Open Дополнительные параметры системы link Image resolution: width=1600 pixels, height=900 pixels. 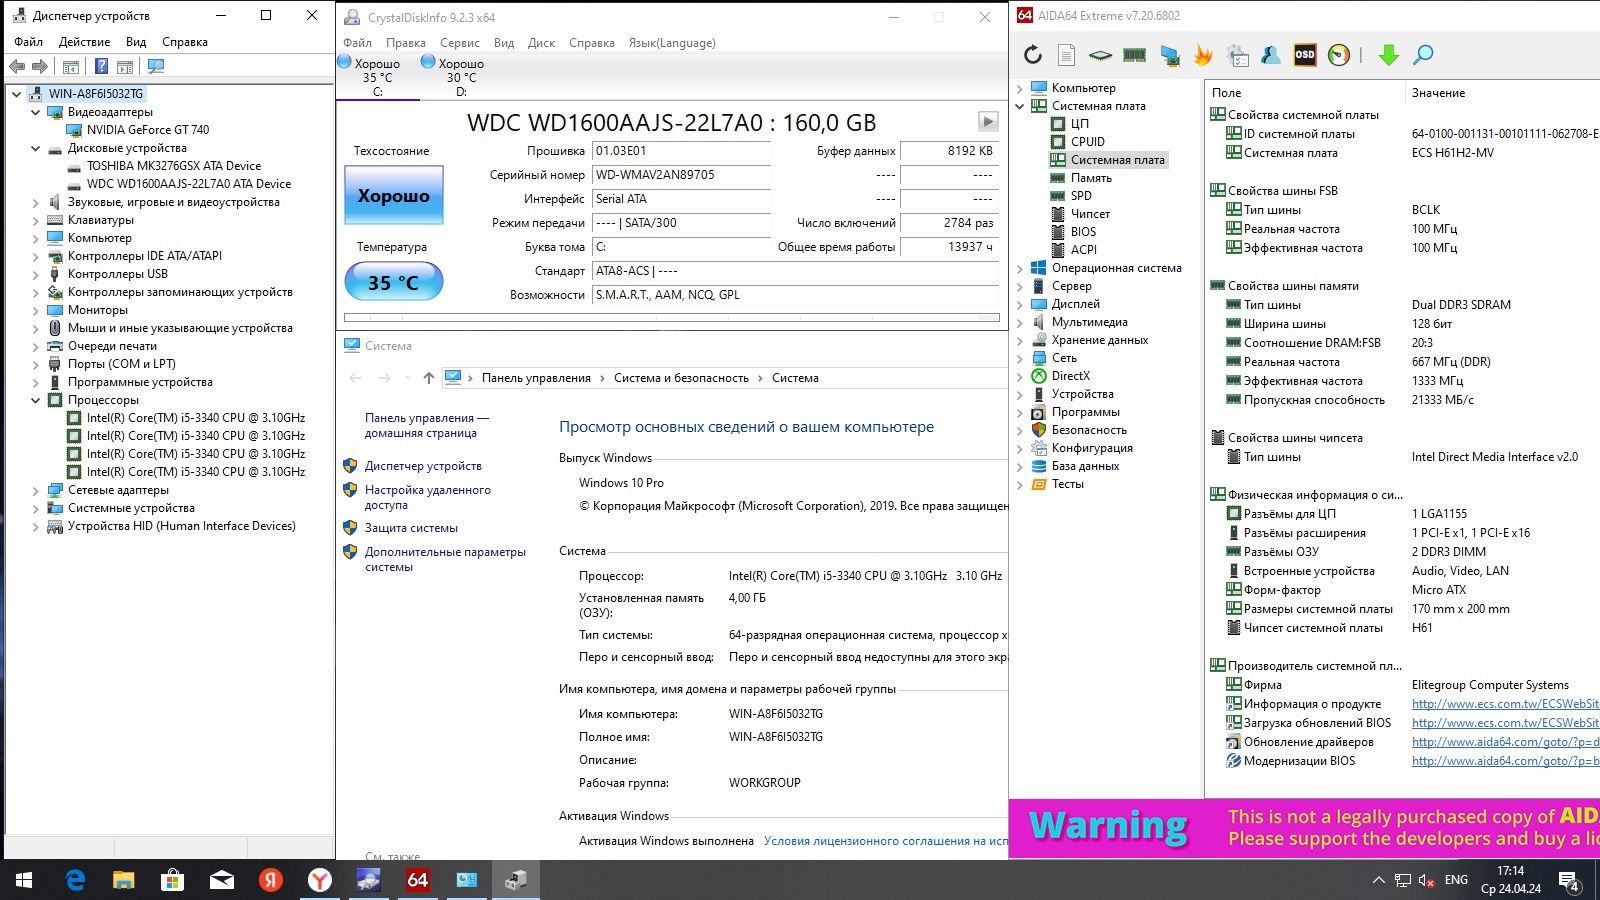445,559
